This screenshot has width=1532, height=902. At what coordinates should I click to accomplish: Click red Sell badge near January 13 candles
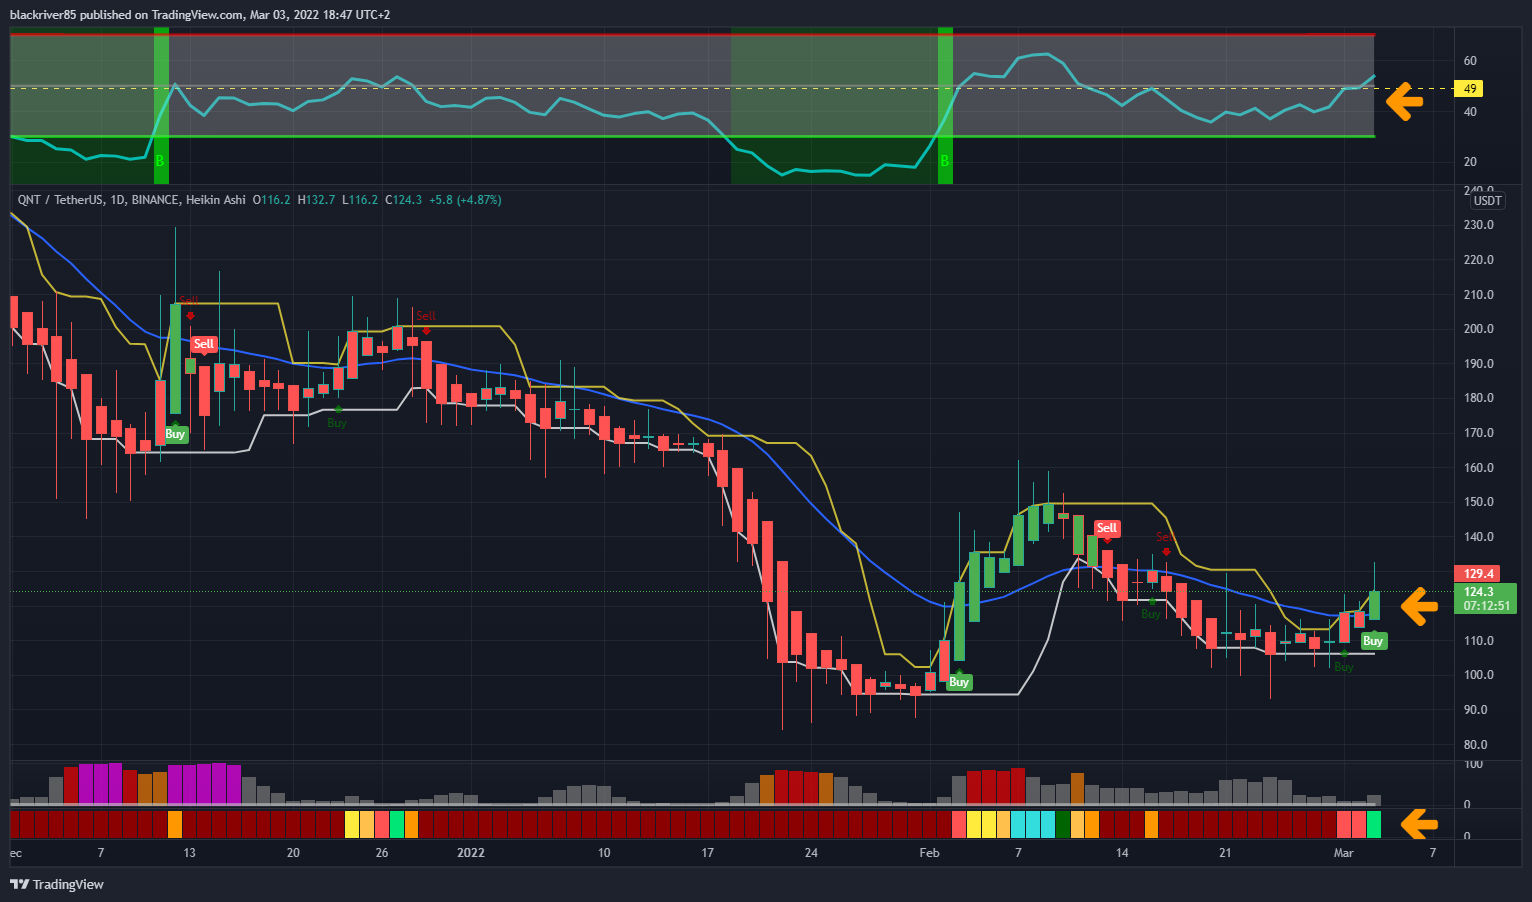(204, 344)
